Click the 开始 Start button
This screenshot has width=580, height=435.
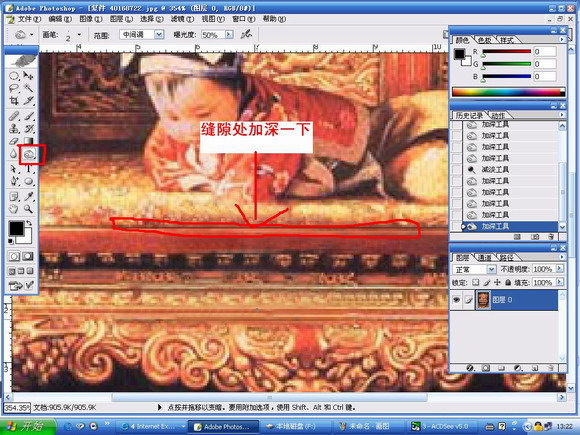[28, 426]
